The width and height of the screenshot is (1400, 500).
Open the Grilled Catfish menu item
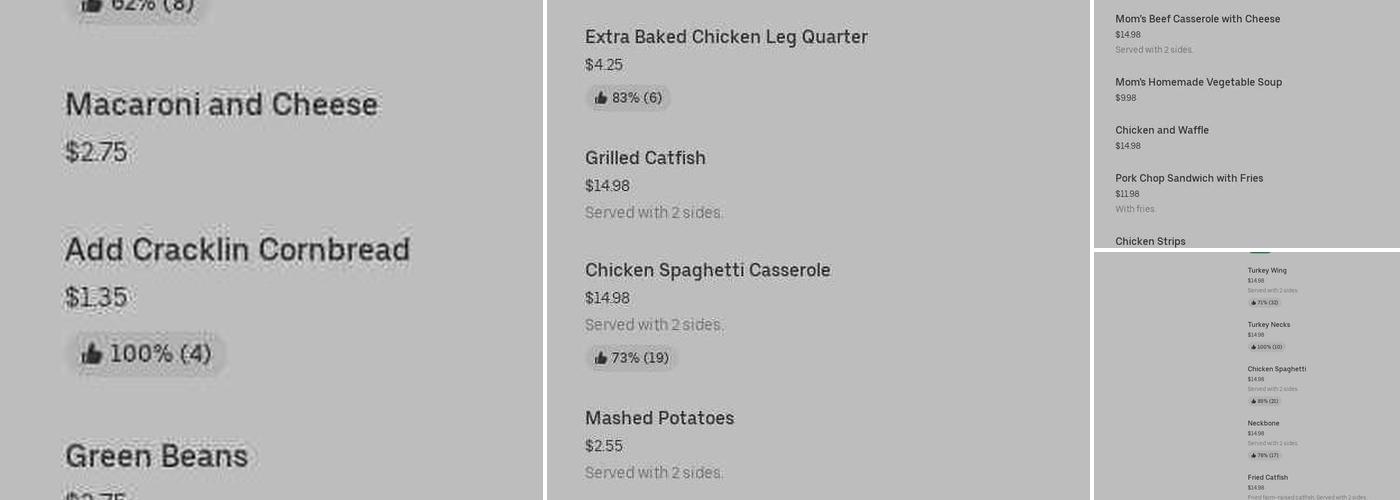[645, 158]
